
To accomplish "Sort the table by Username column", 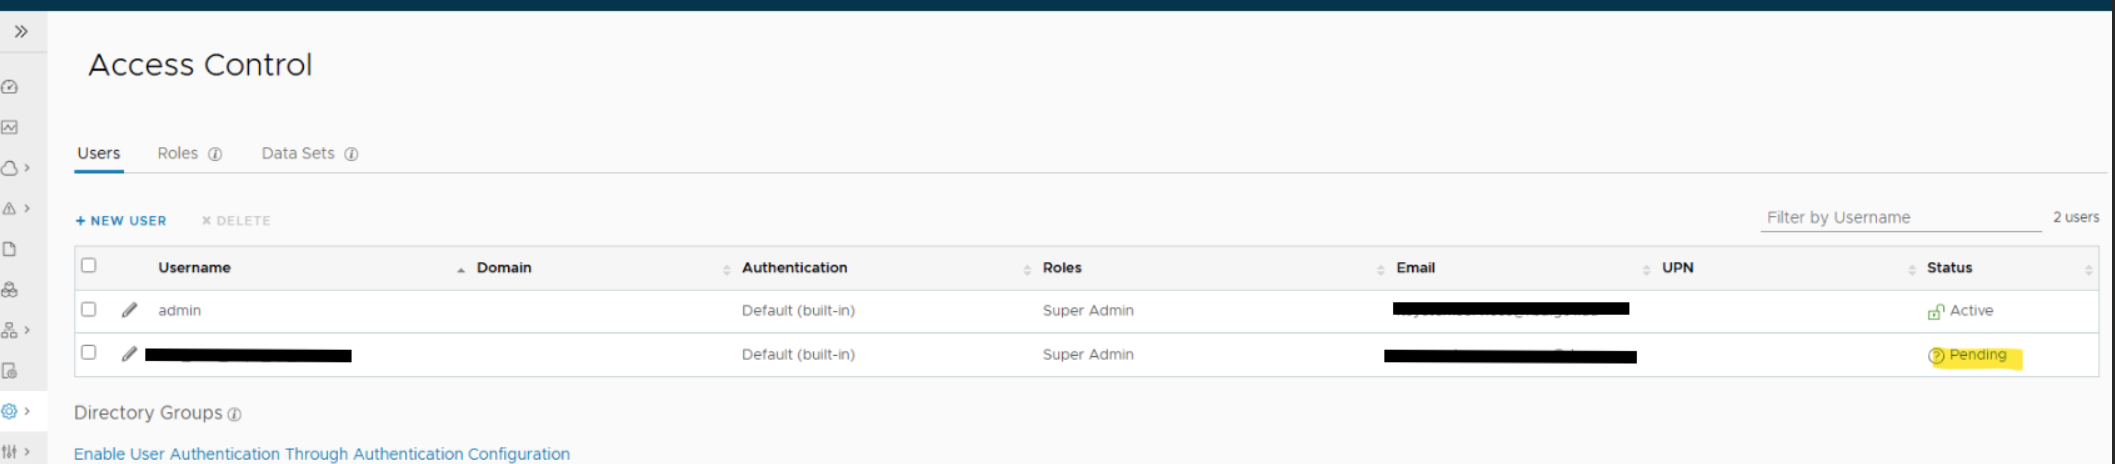I will (194, 268).
